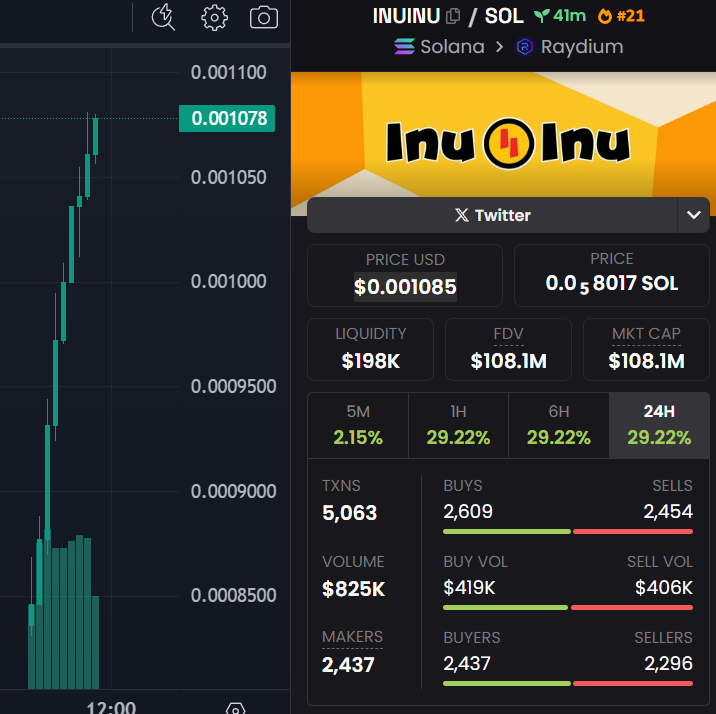Click the VOLUME value $825K
Image resolution: width=716 pixels, height=714 pixels.
pos(353,588)
